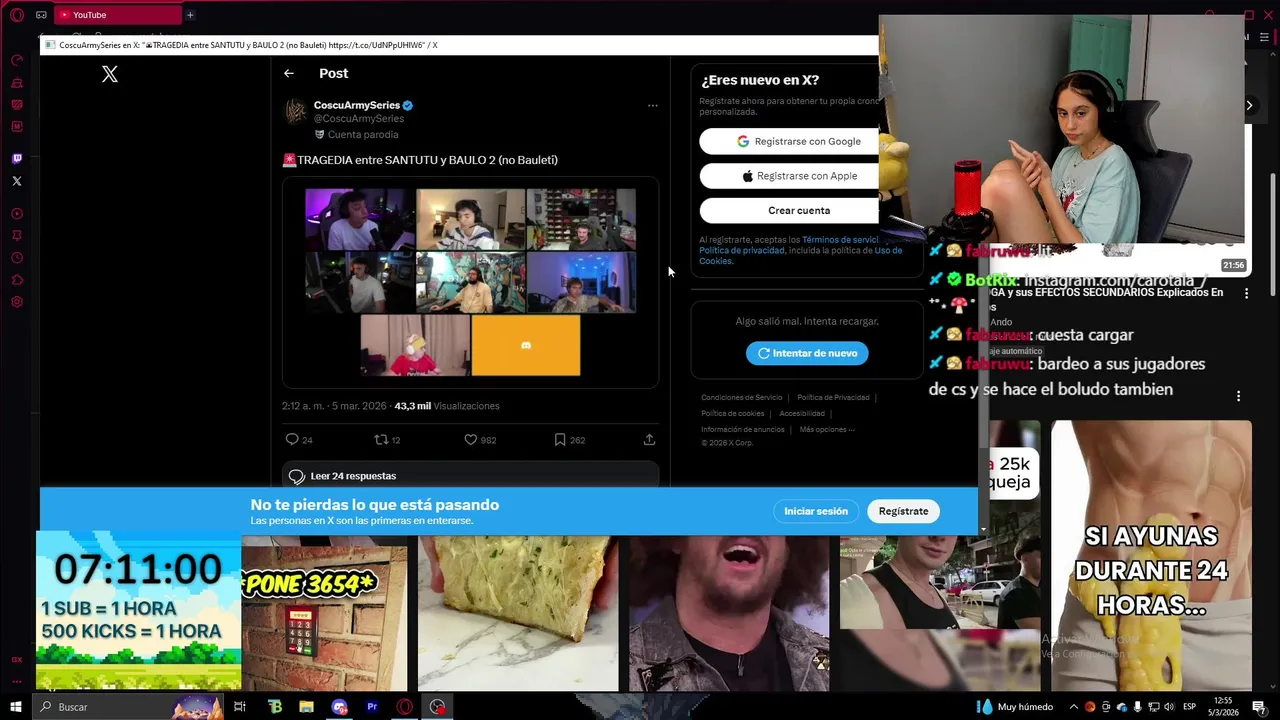Open the post's stream collage image
The image size is (1280, 720).
(x=470, y=282)
